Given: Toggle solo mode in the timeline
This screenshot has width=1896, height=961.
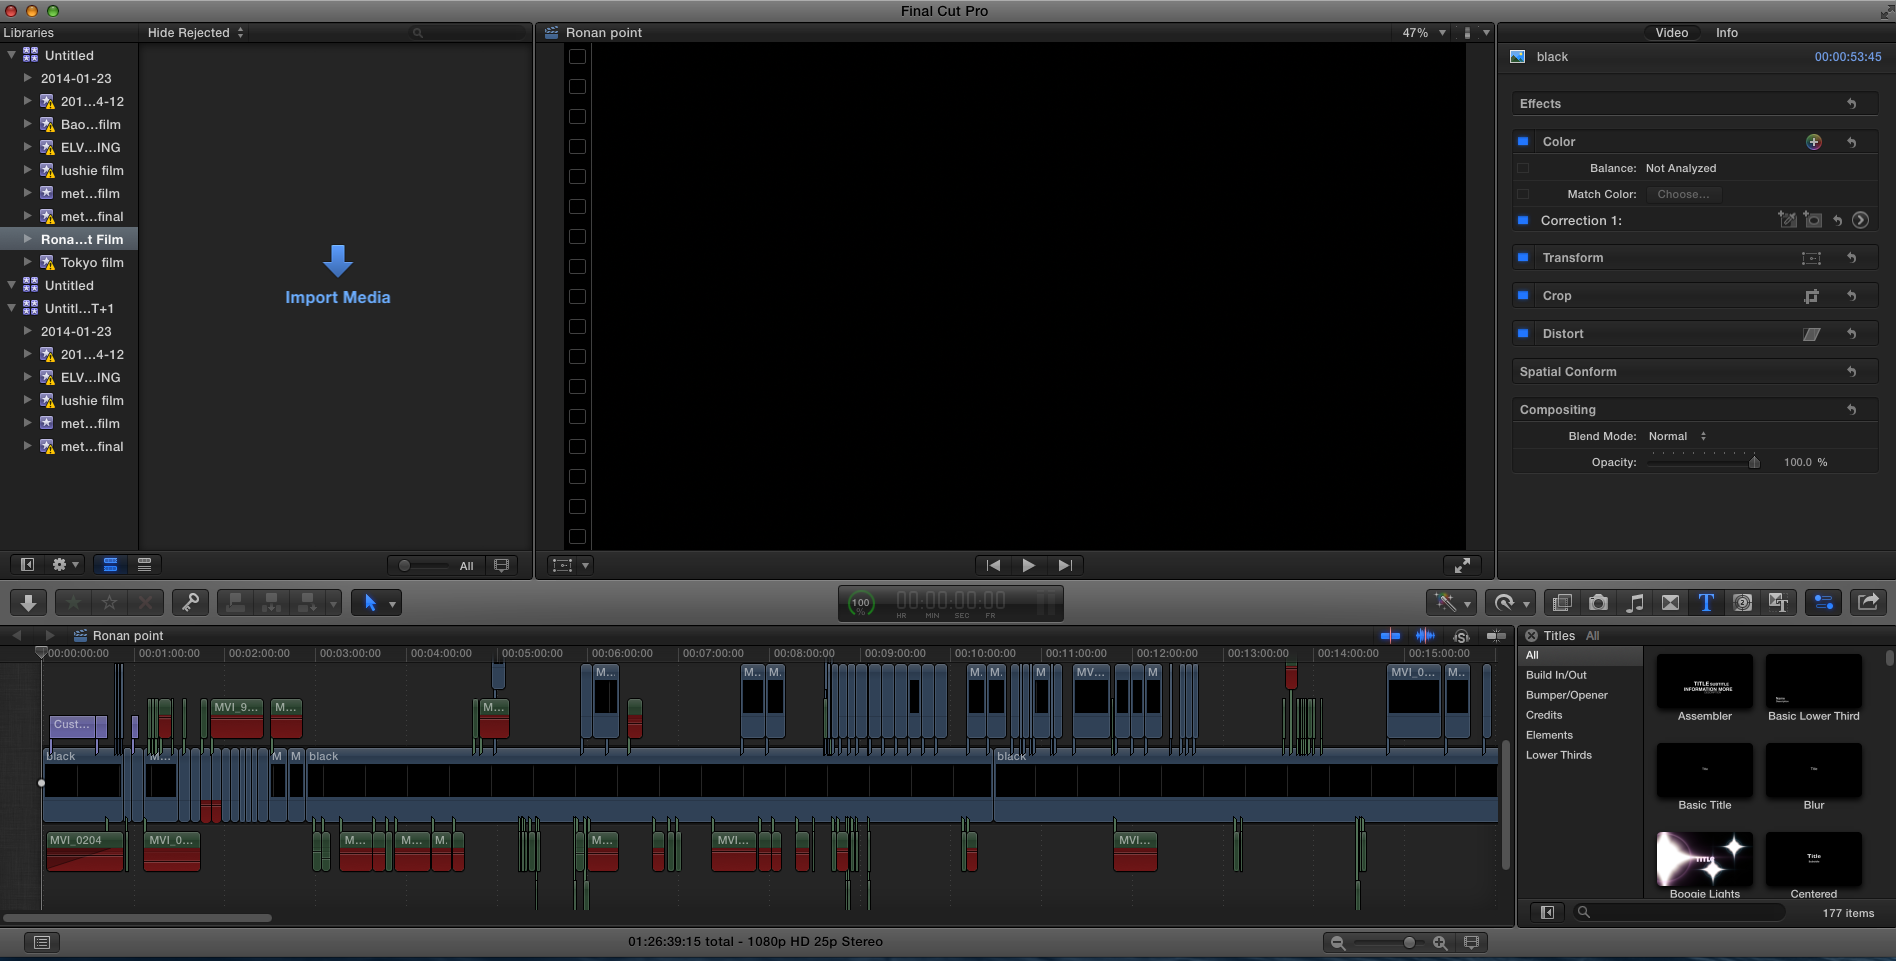Looking at the screenshot, I should [x=1461, y=635].
